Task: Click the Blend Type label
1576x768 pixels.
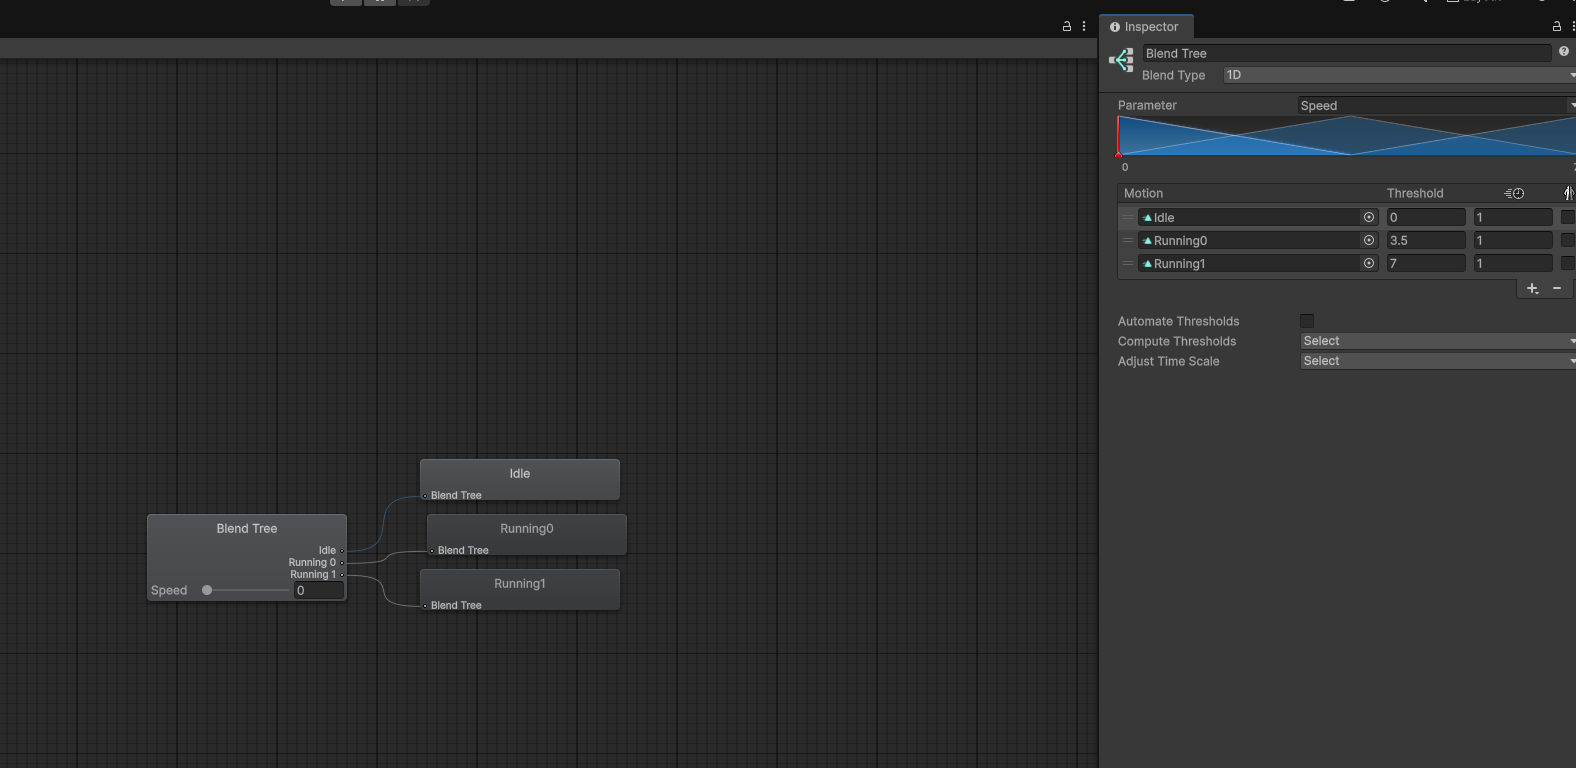Action: point(1173,75)
